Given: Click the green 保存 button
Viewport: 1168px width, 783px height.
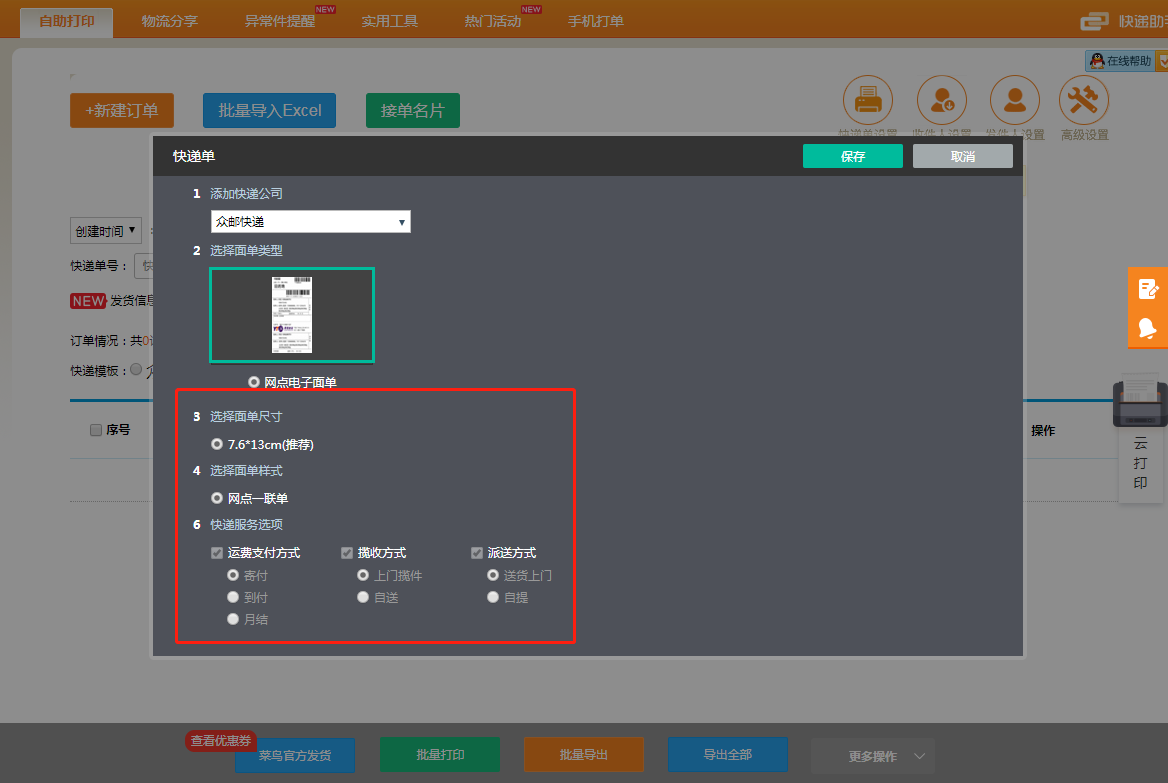Looking at the screenshot, I should coord(852,156).
